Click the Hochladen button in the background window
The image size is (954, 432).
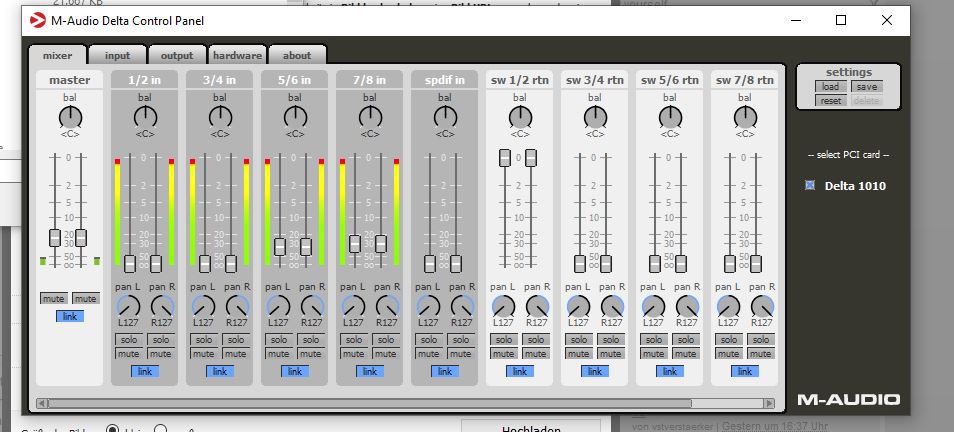(531, 428)
